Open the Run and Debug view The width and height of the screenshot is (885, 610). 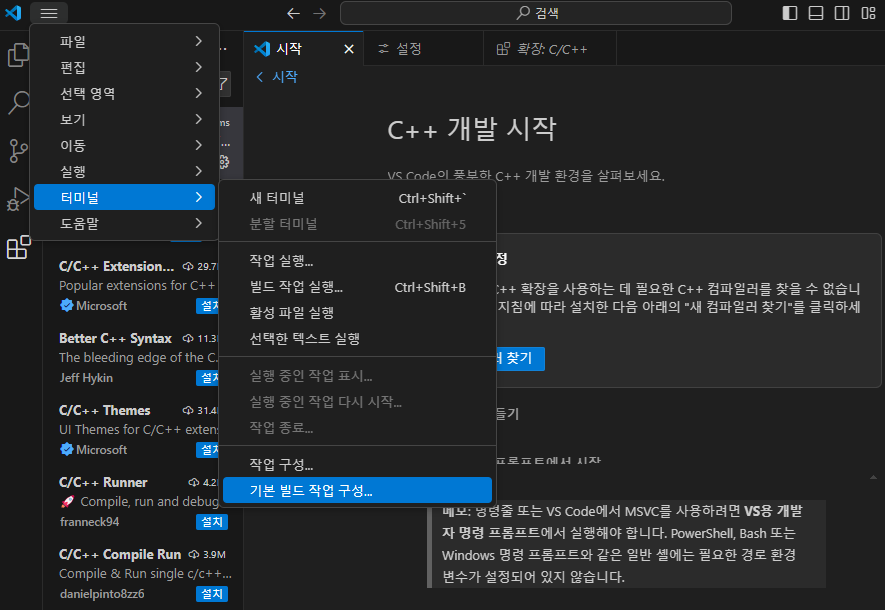[x=16, y=198]
